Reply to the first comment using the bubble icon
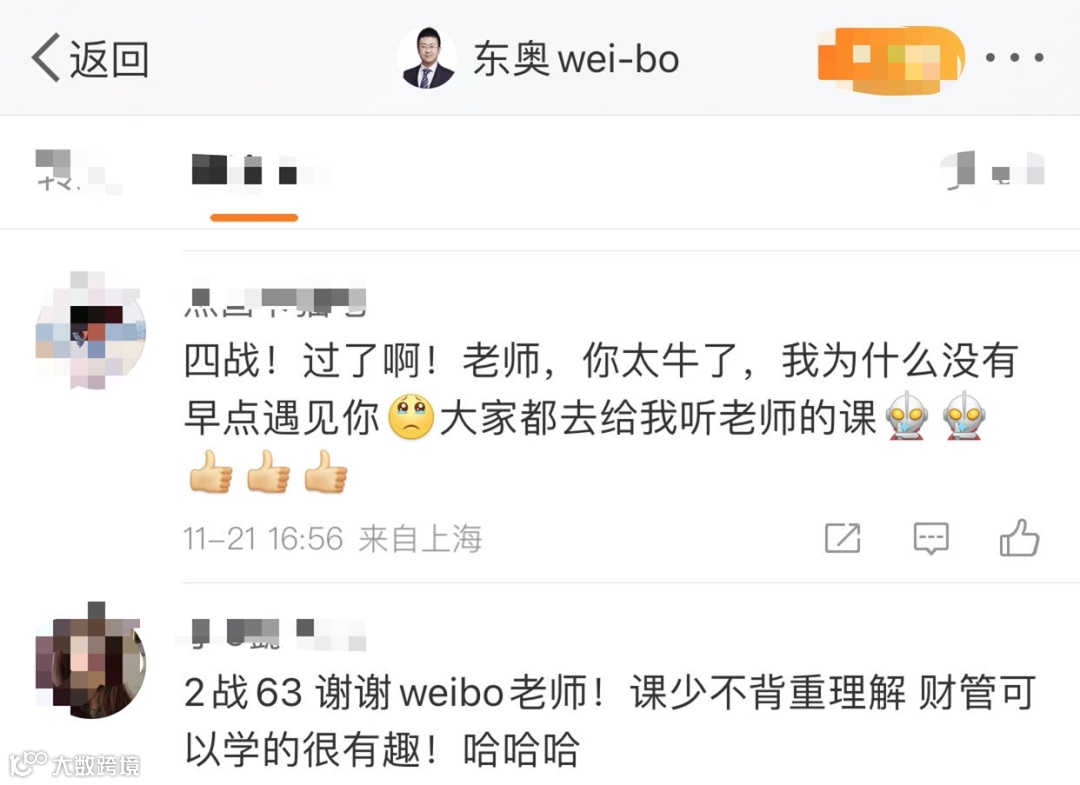 (x=931, y=538)
